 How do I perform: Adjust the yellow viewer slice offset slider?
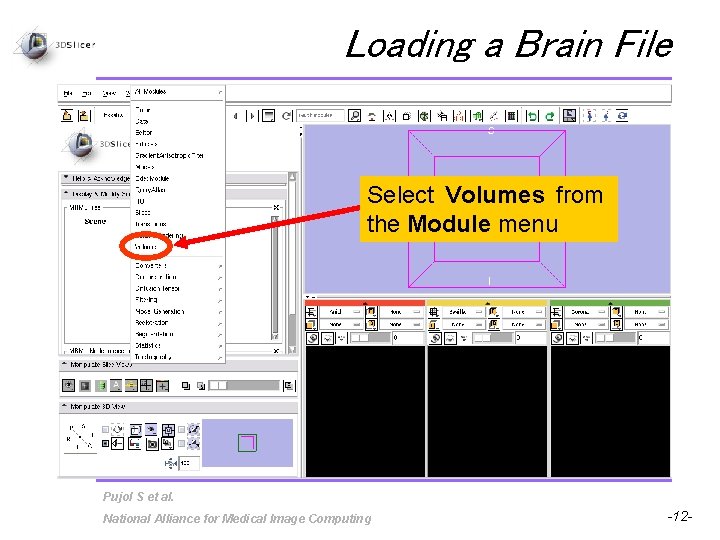coord(493,338)
